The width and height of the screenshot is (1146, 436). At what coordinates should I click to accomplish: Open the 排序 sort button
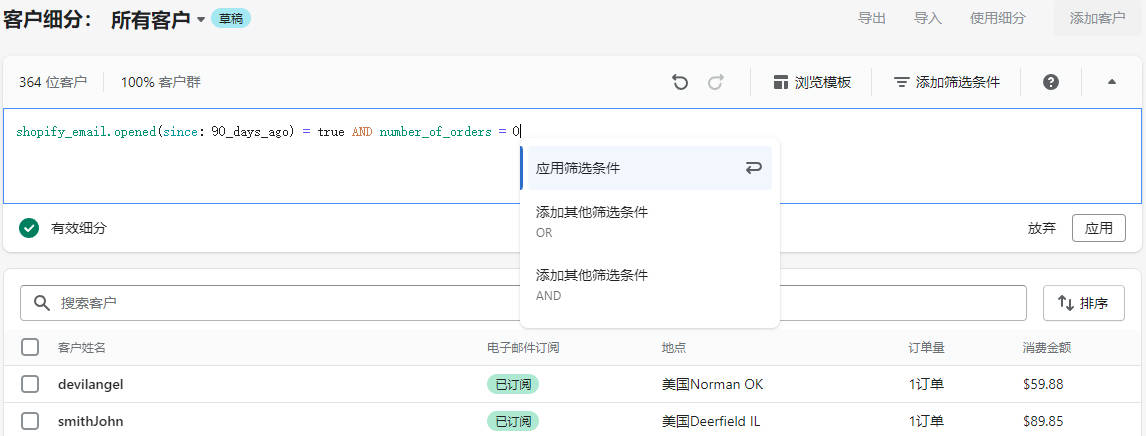tap(1084, 302)
